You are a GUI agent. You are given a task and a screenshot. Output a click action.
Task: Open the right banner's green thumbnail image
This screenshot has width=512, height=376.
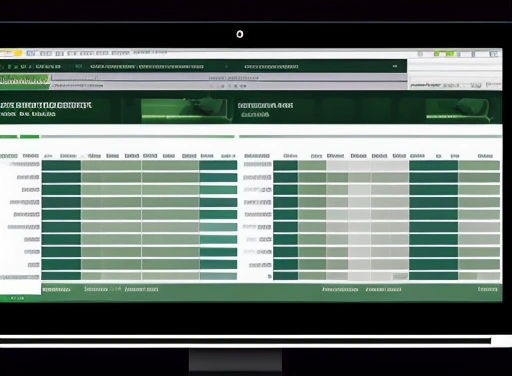point(458,109)
